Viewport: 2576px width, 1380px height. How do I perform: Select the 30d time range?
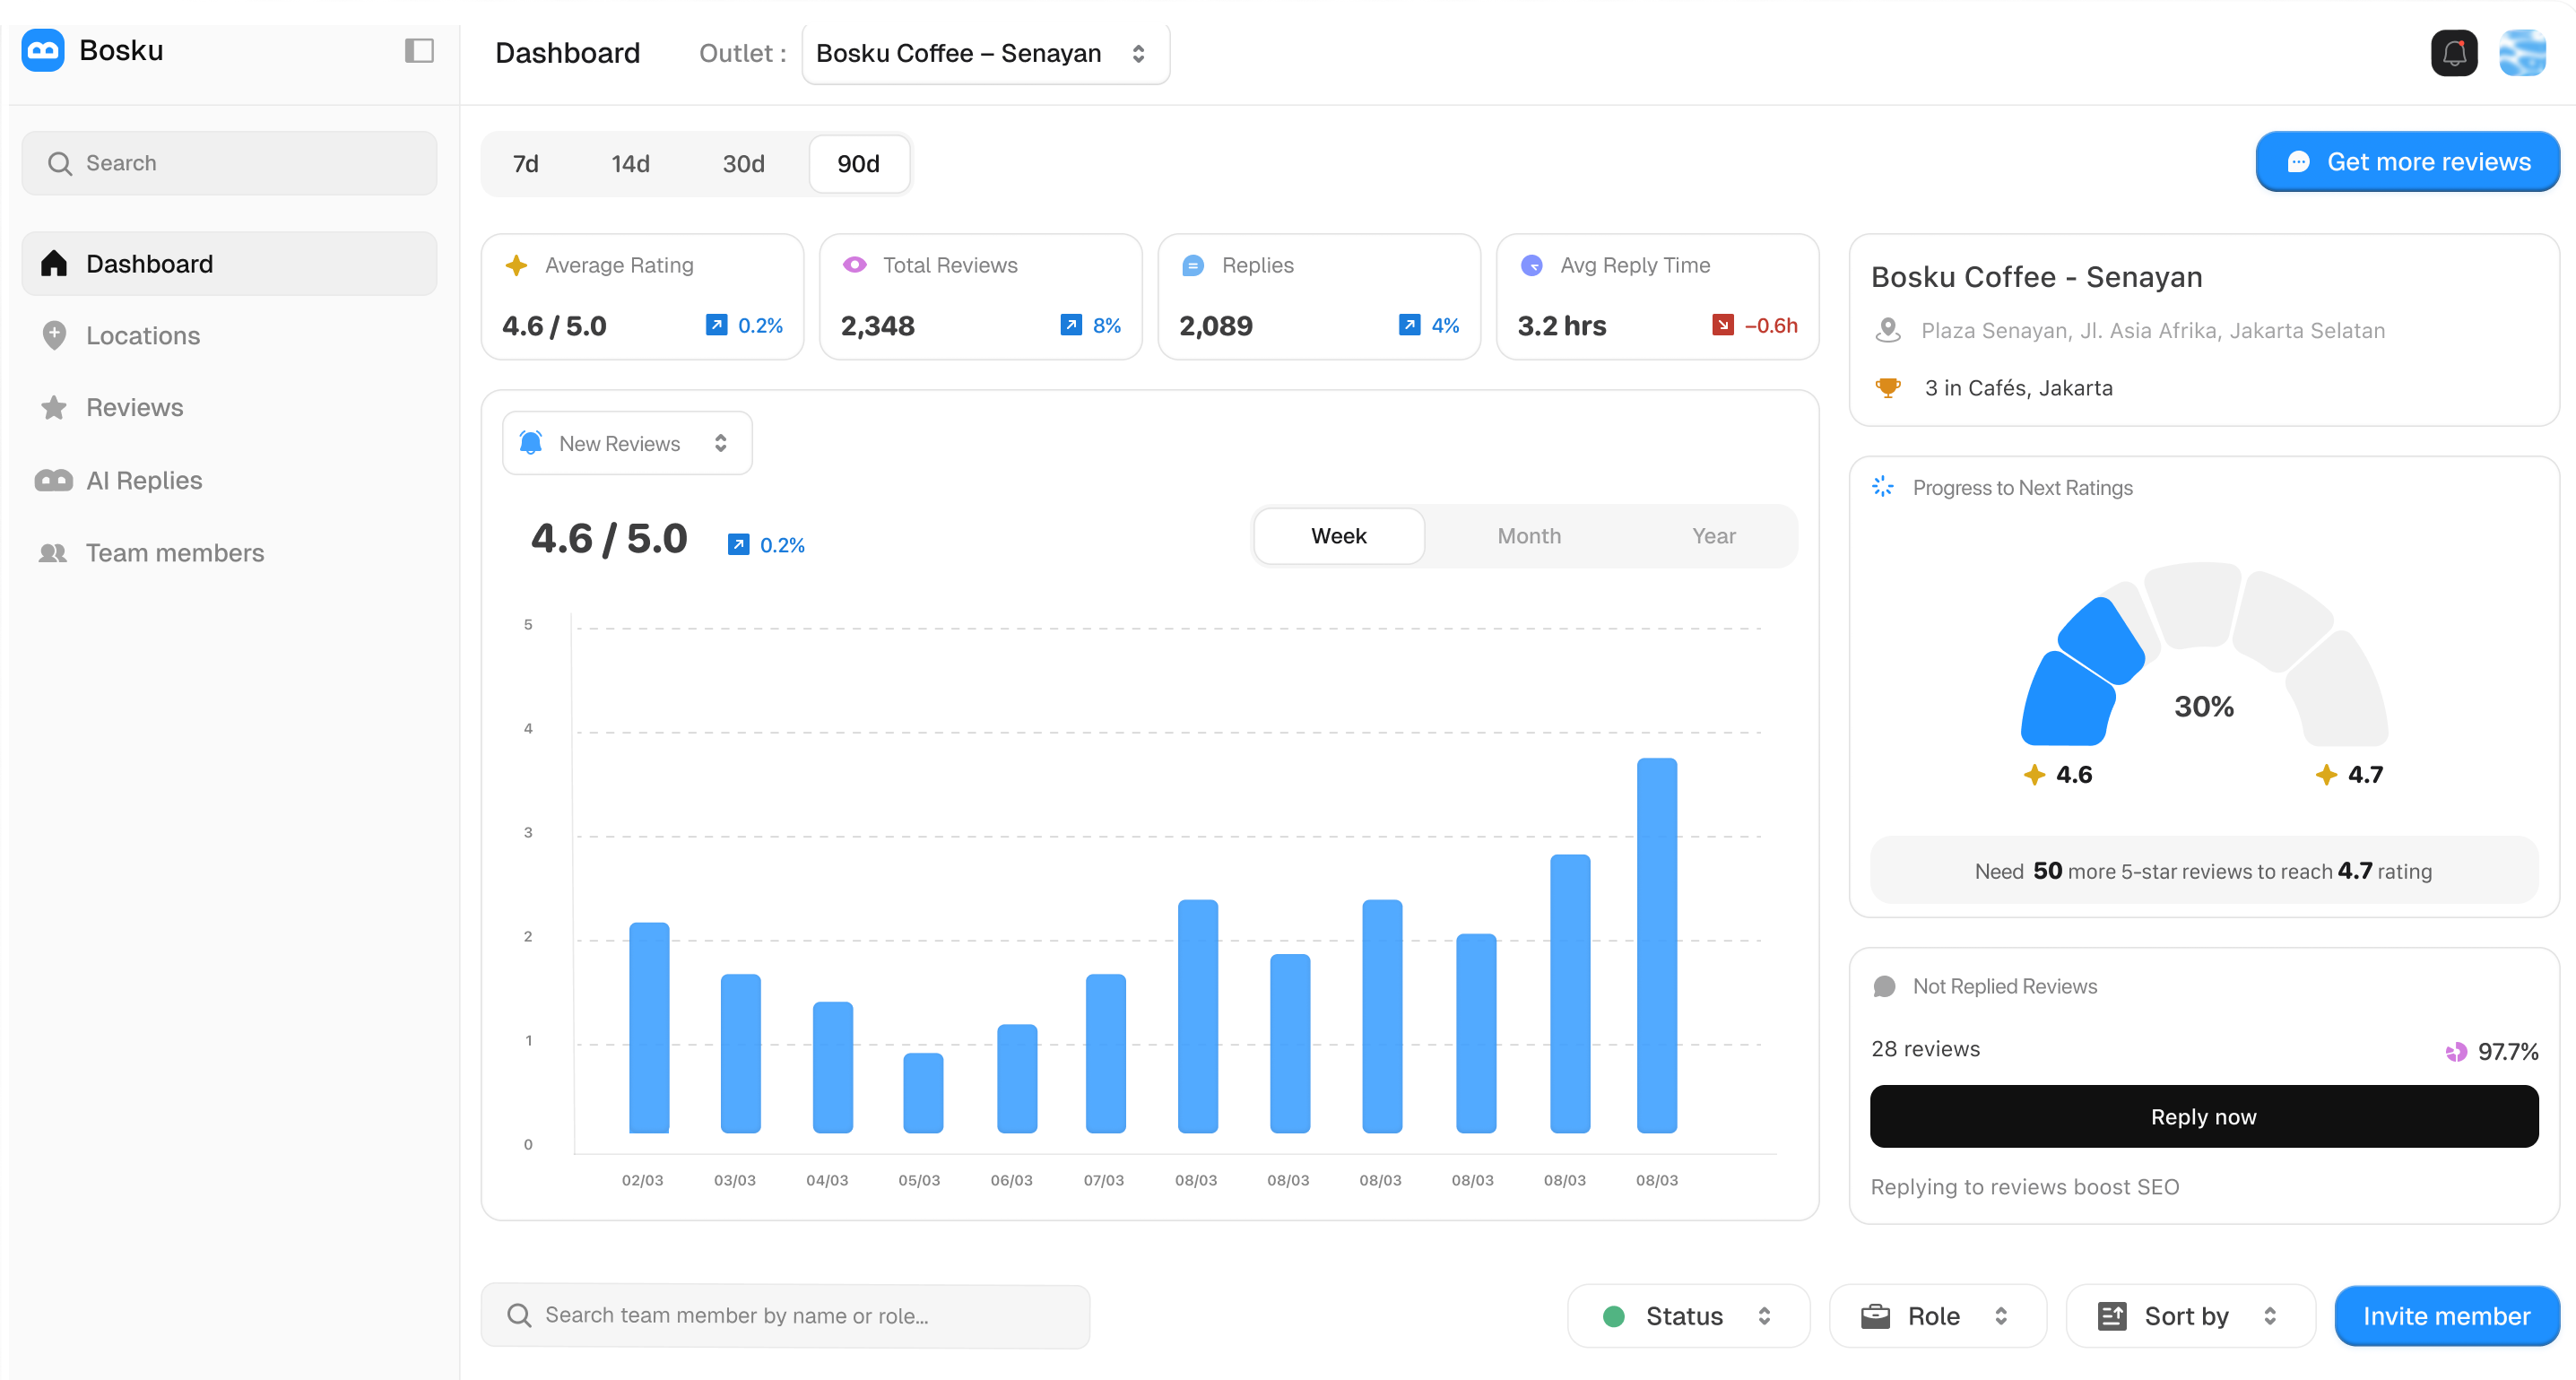(743, 164)
